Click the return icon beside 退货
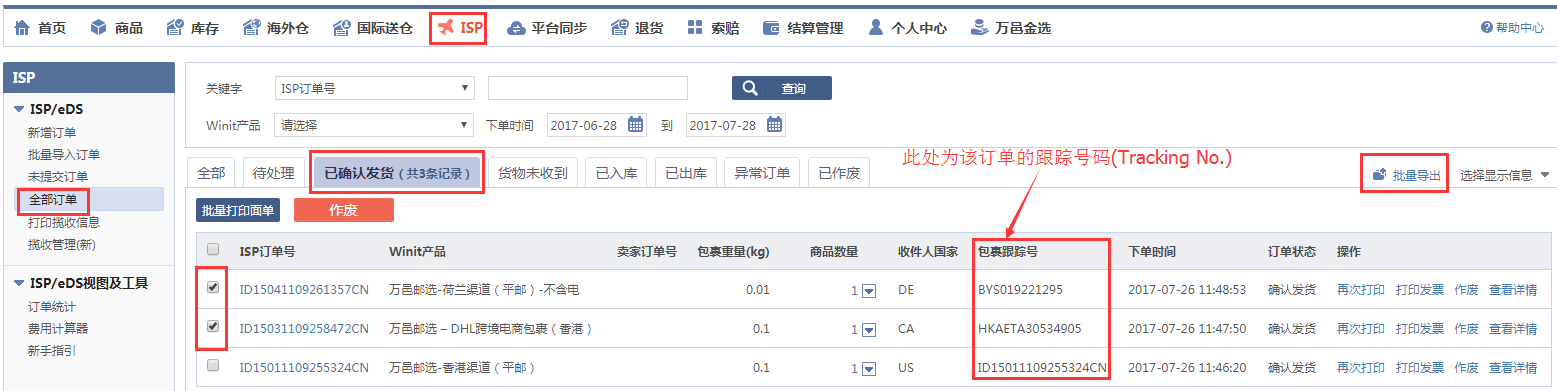1557x391 pixels. (620, 28)
